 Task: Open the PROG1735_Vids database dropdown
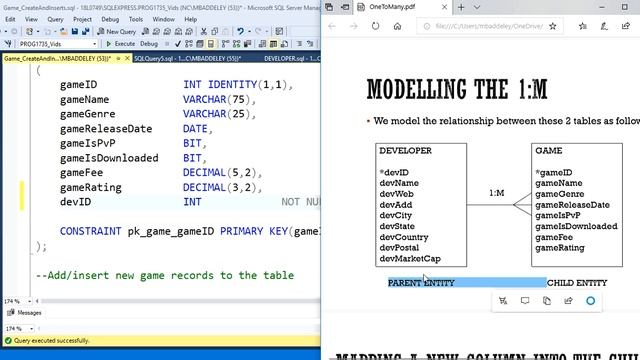(x=58, y=44)
